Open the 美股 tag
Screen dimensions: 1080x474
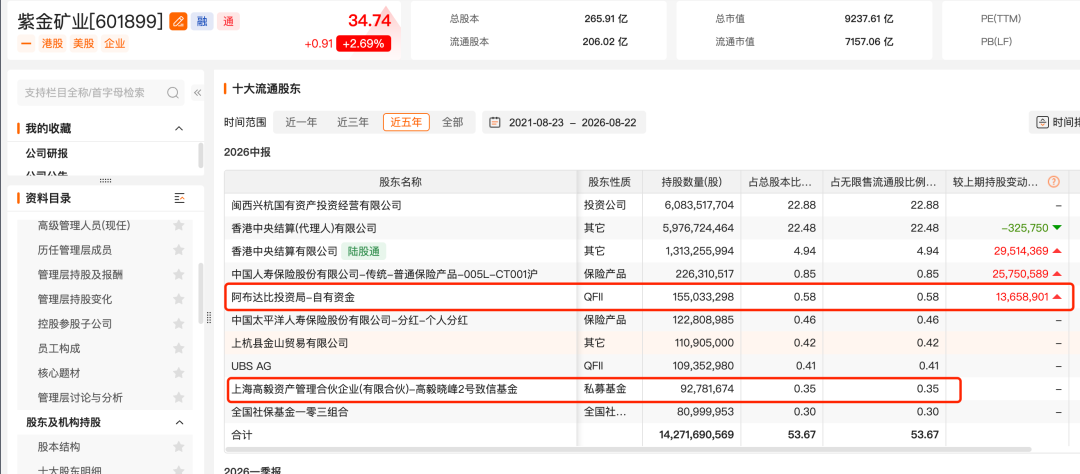click(x=83, y=43)
